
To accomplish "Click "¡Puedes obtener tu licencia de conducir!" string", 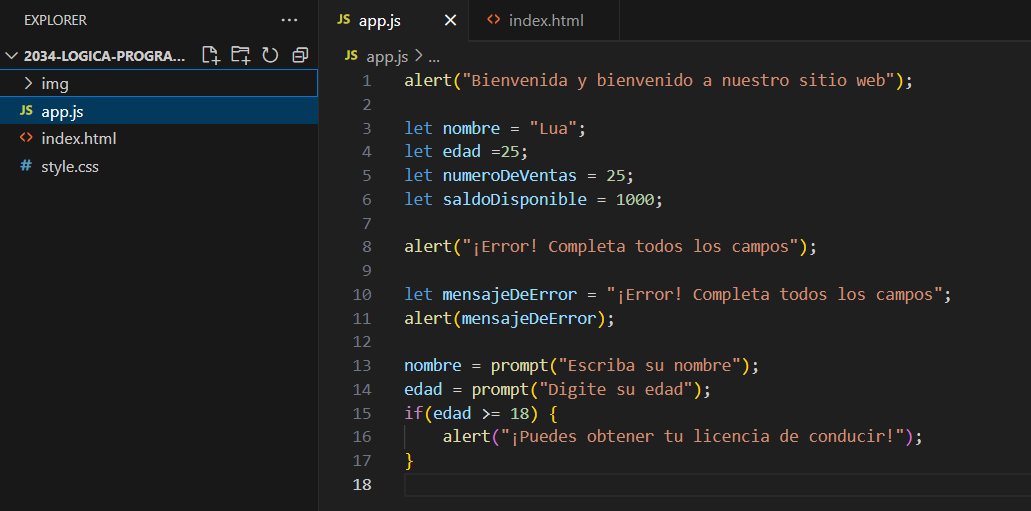I will pyautogui.click(x=703, y=436).
